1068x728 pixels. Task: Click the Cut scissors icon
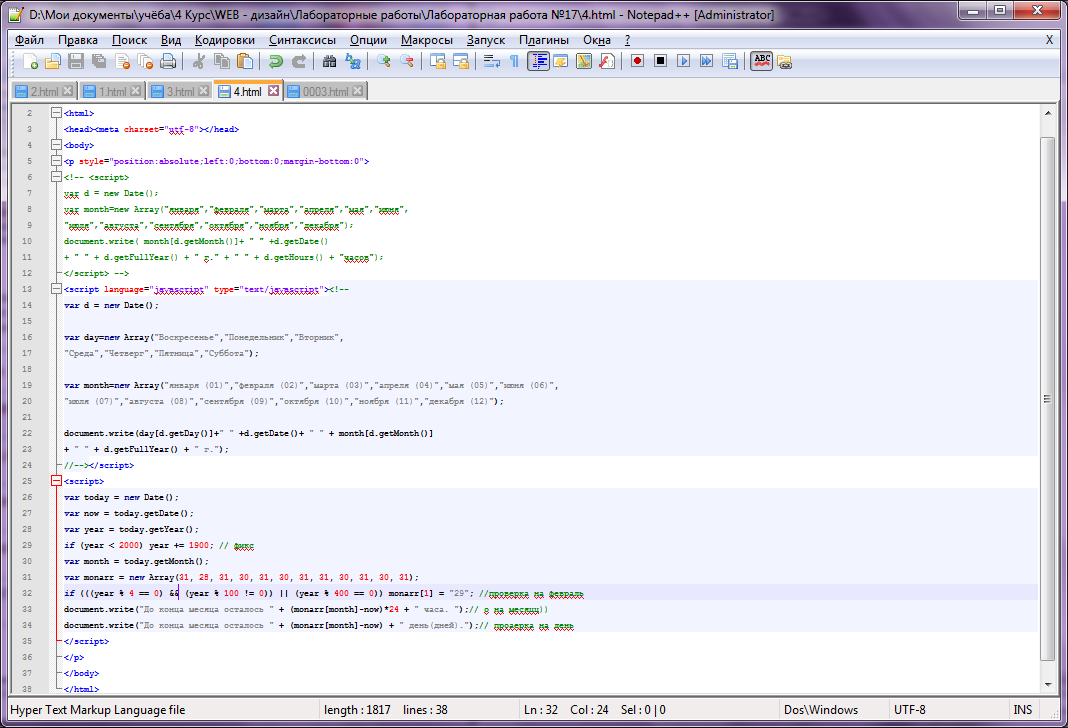click(x=199, y=61)
